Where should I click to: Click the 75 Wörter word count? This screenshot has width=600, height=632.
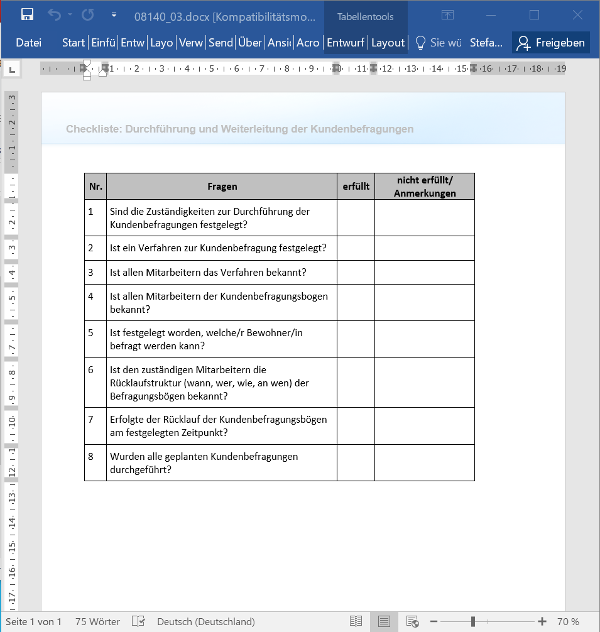tap(97, 621)
